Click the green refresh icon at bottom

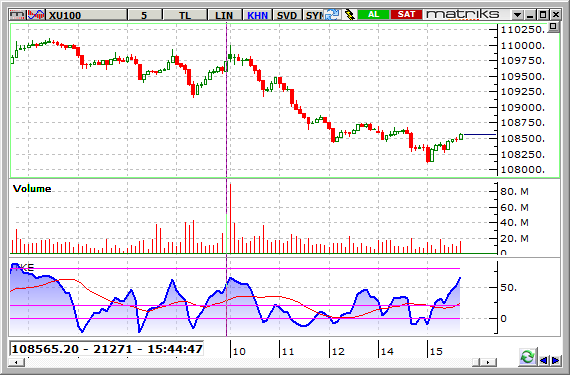tap(528, 356)
